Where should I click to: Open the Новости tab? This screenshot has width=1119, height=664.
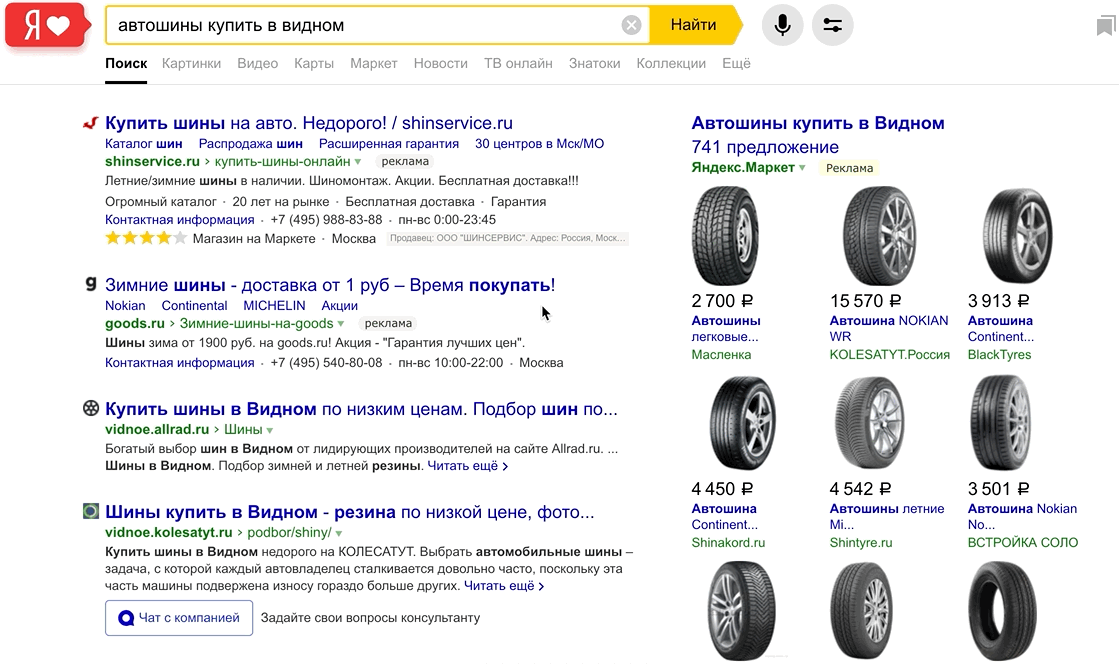440,64
